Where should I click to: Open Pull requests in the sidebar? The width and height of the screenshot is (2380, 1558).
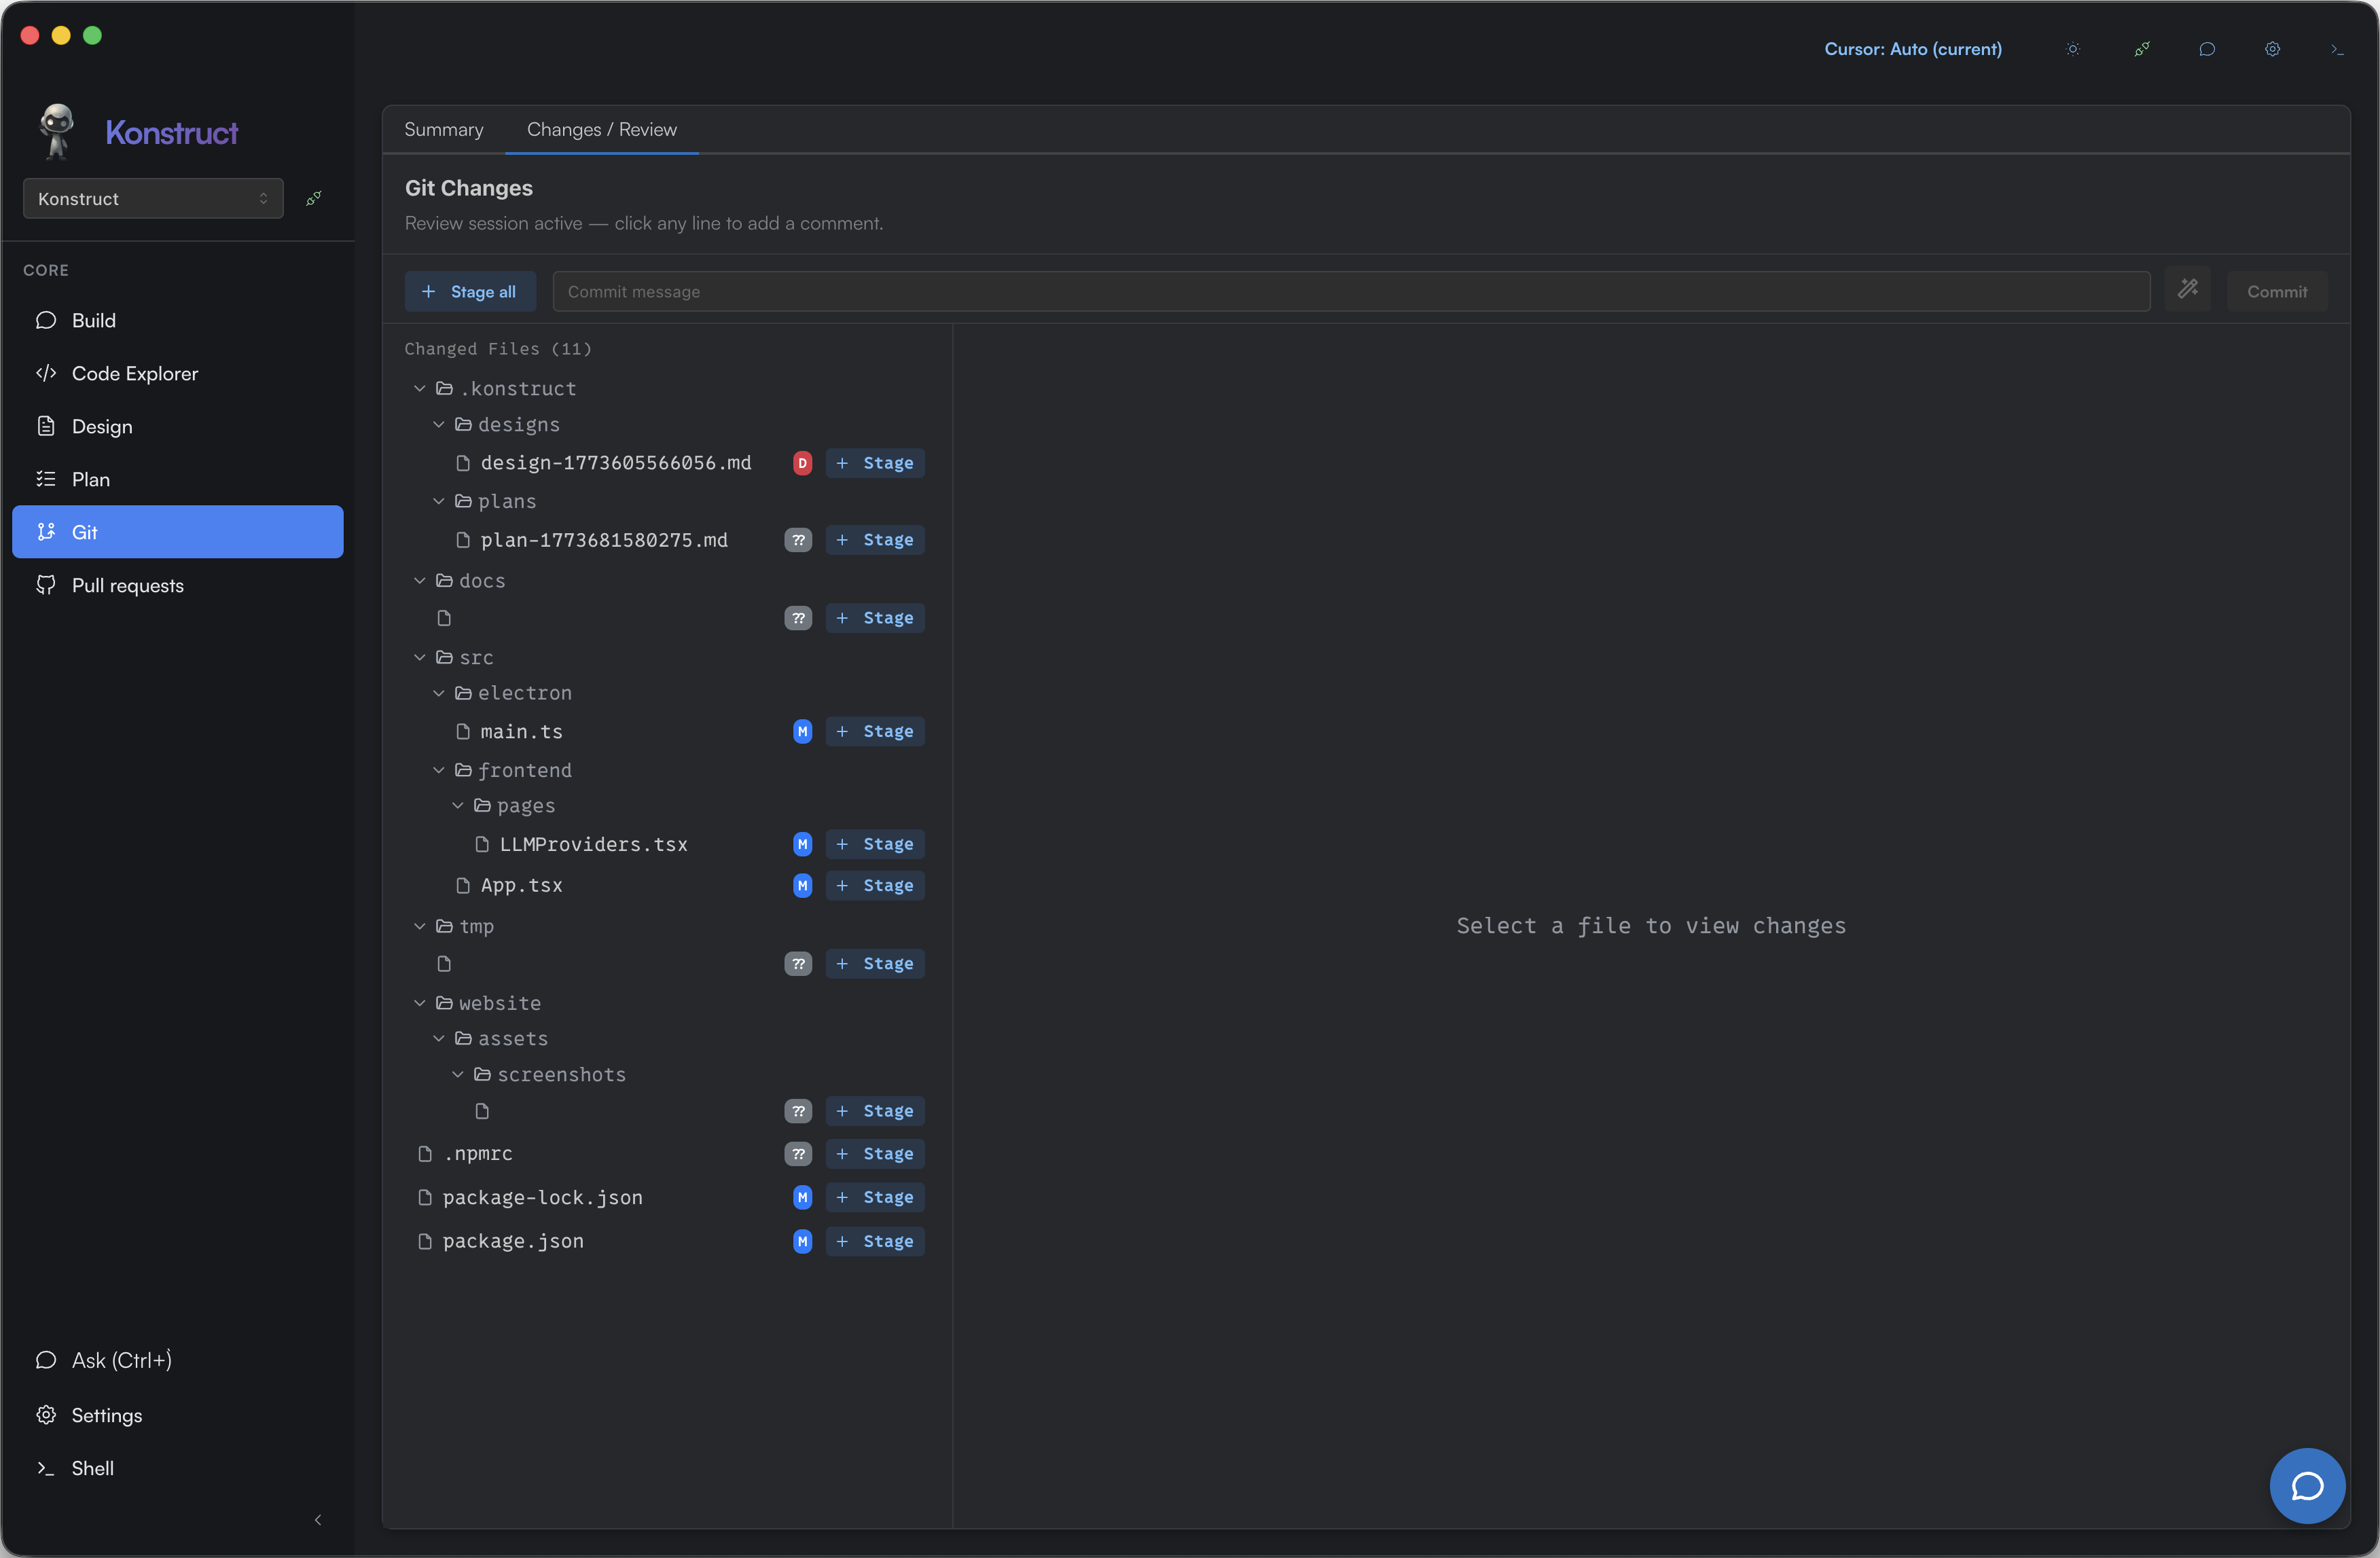click(x=127, y=585)
